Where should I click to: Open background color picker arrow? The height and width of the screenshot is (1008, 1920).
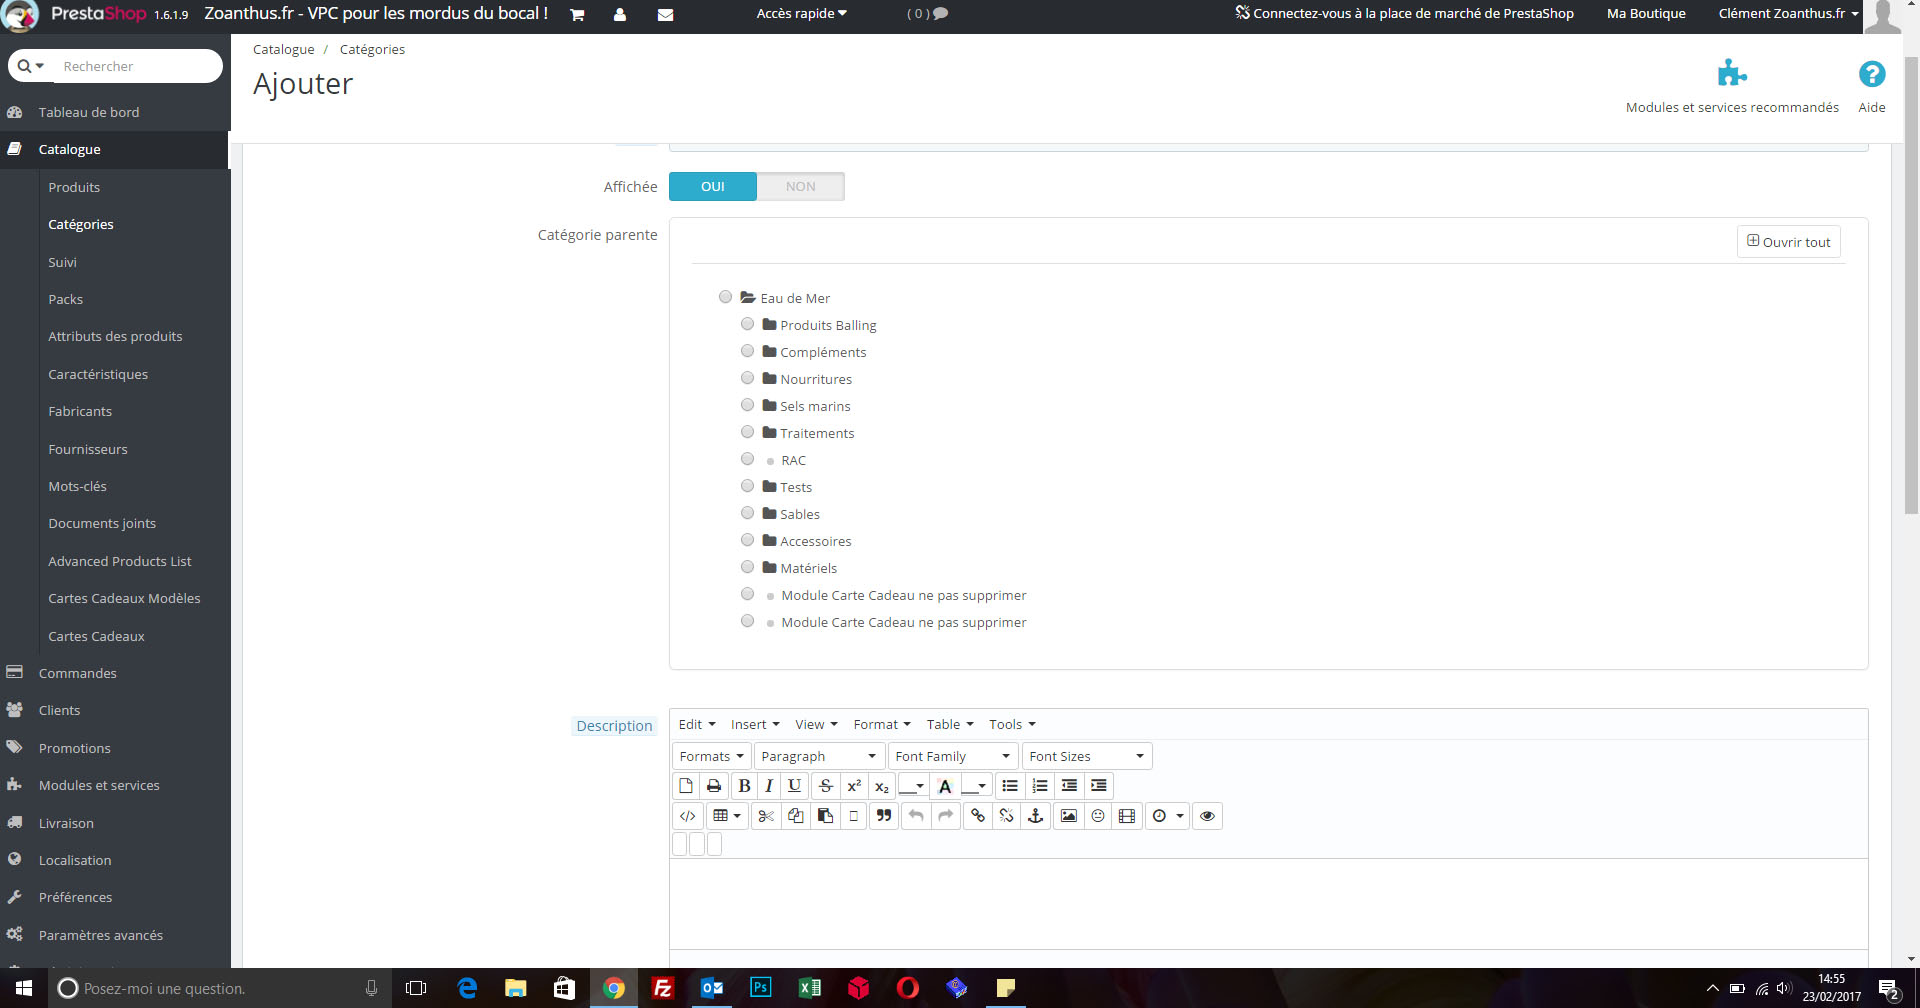click(x=982, y=786)
